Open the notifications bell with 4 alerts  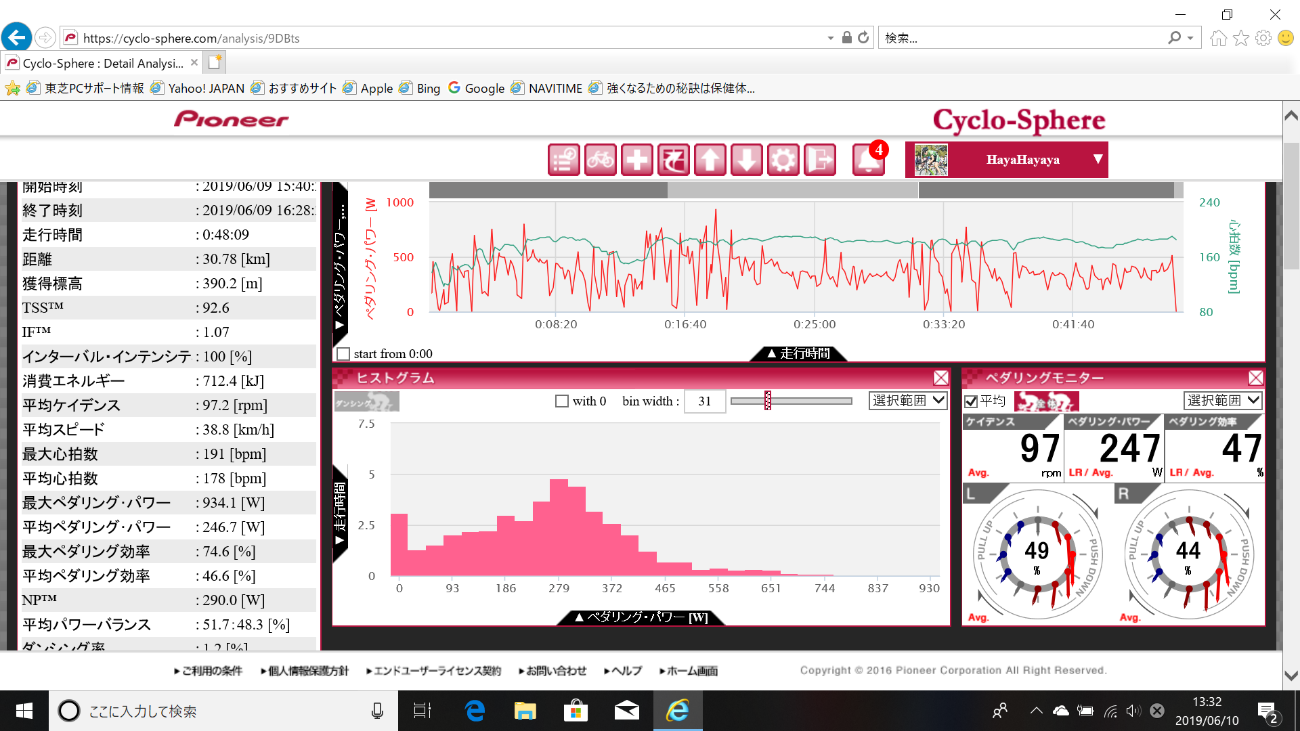tap(867, 160)
